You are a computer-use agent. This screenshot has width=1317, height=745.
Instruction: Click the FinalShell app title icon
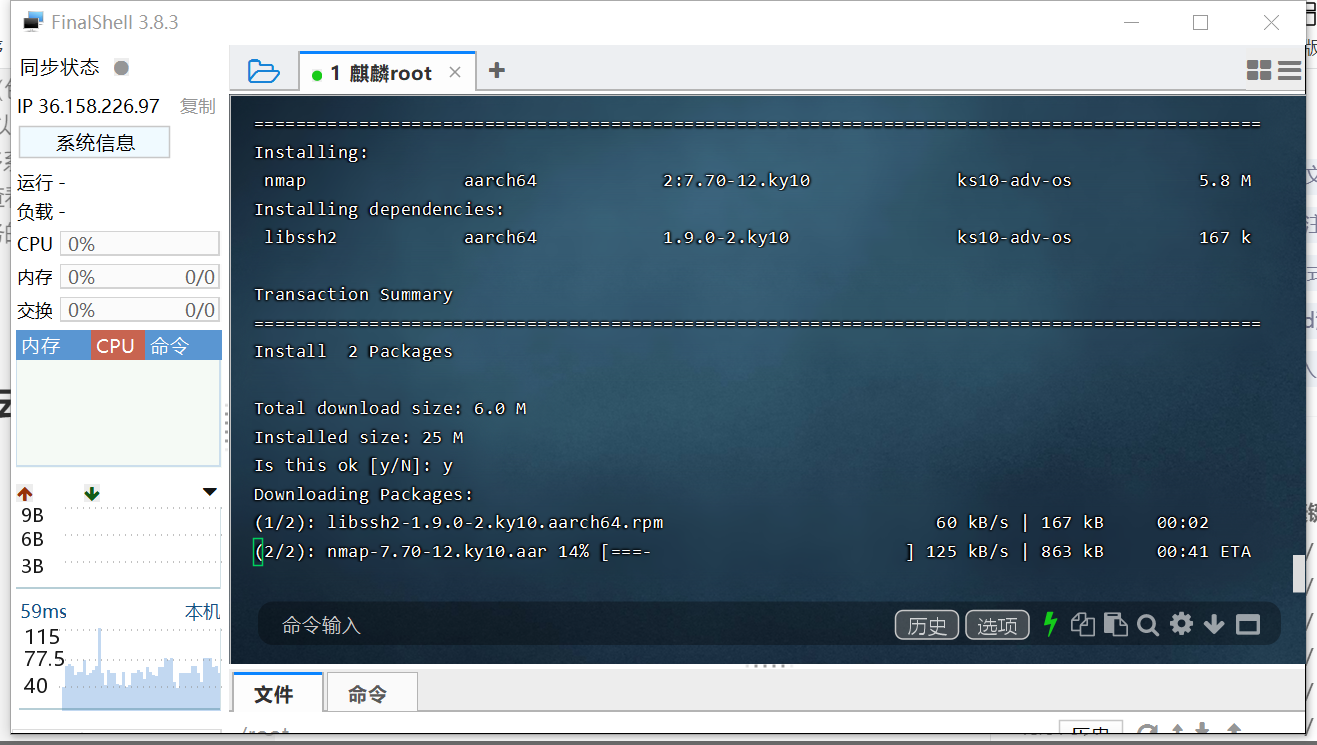point(33,22)
